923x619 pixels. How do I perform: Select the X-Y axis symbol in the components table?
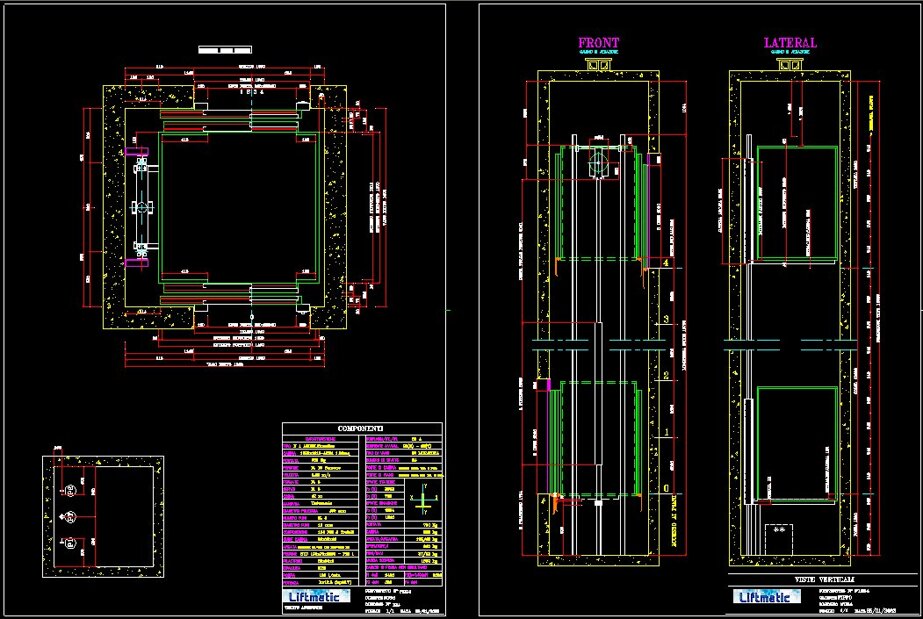tap(423, 500)
